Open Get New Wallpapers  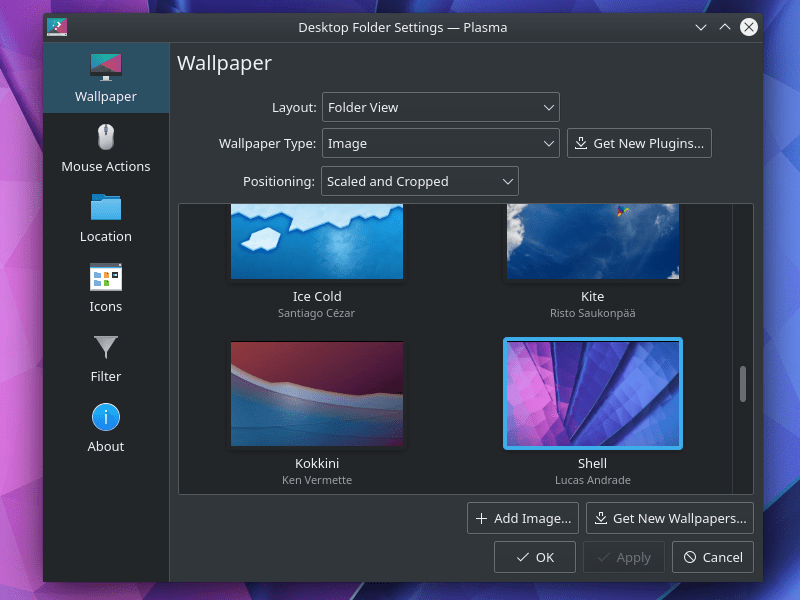(669, 518)
